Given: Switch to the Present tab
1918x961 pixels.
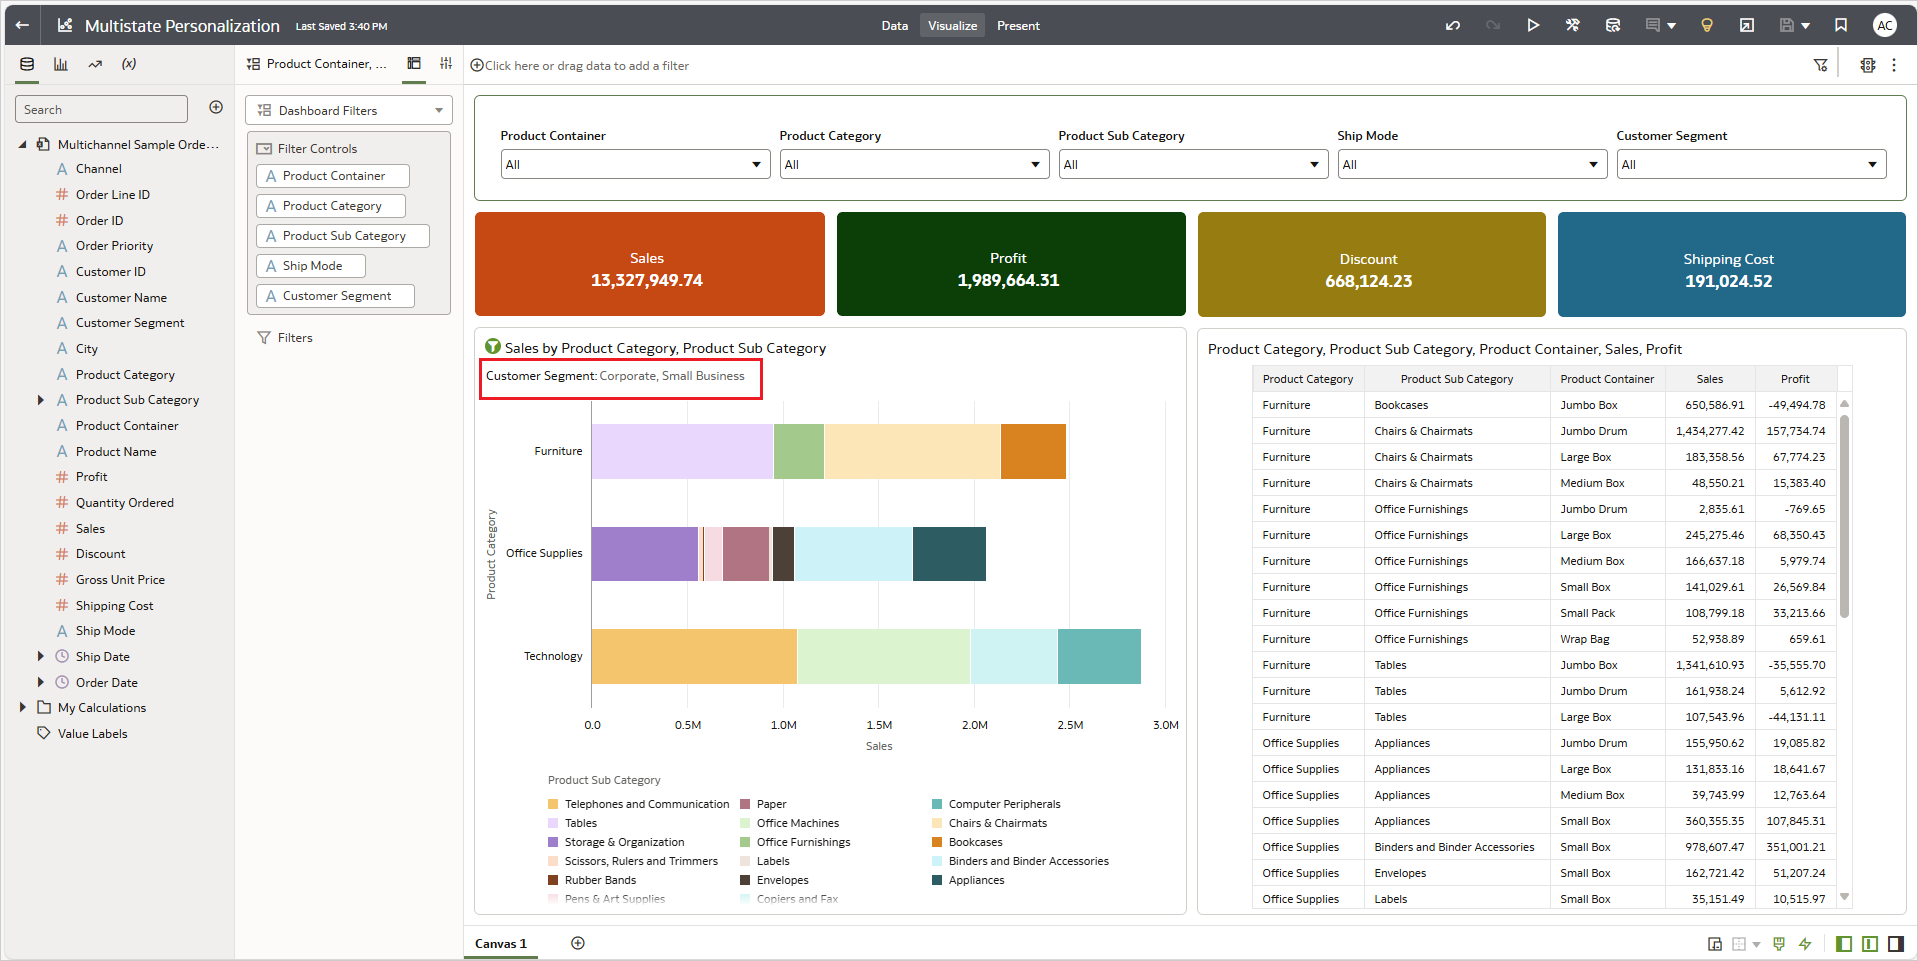Looking at the screenshot, I should 1018,26.
